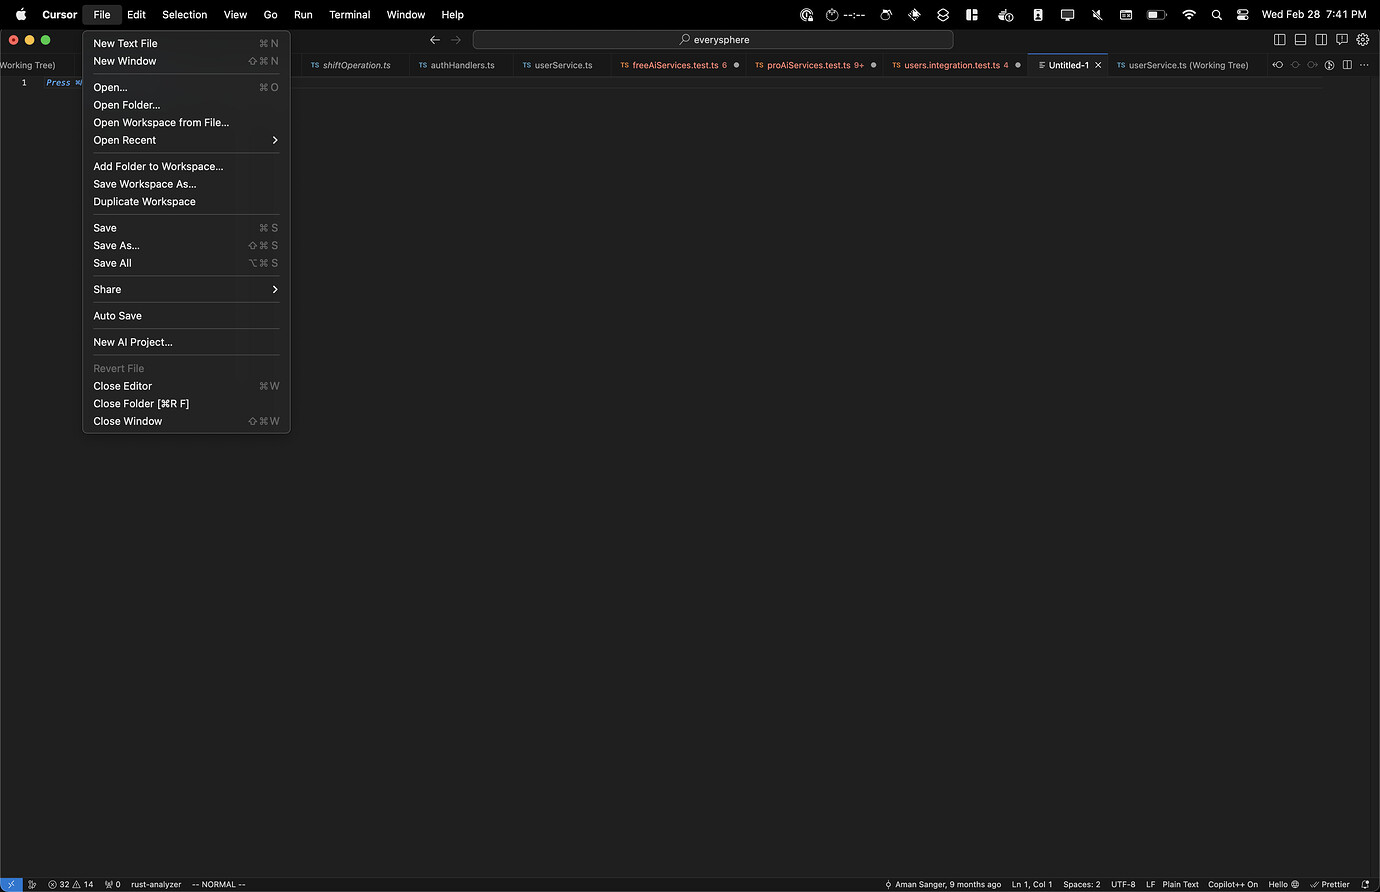Click rust-analyzer in the status bar

156,884
